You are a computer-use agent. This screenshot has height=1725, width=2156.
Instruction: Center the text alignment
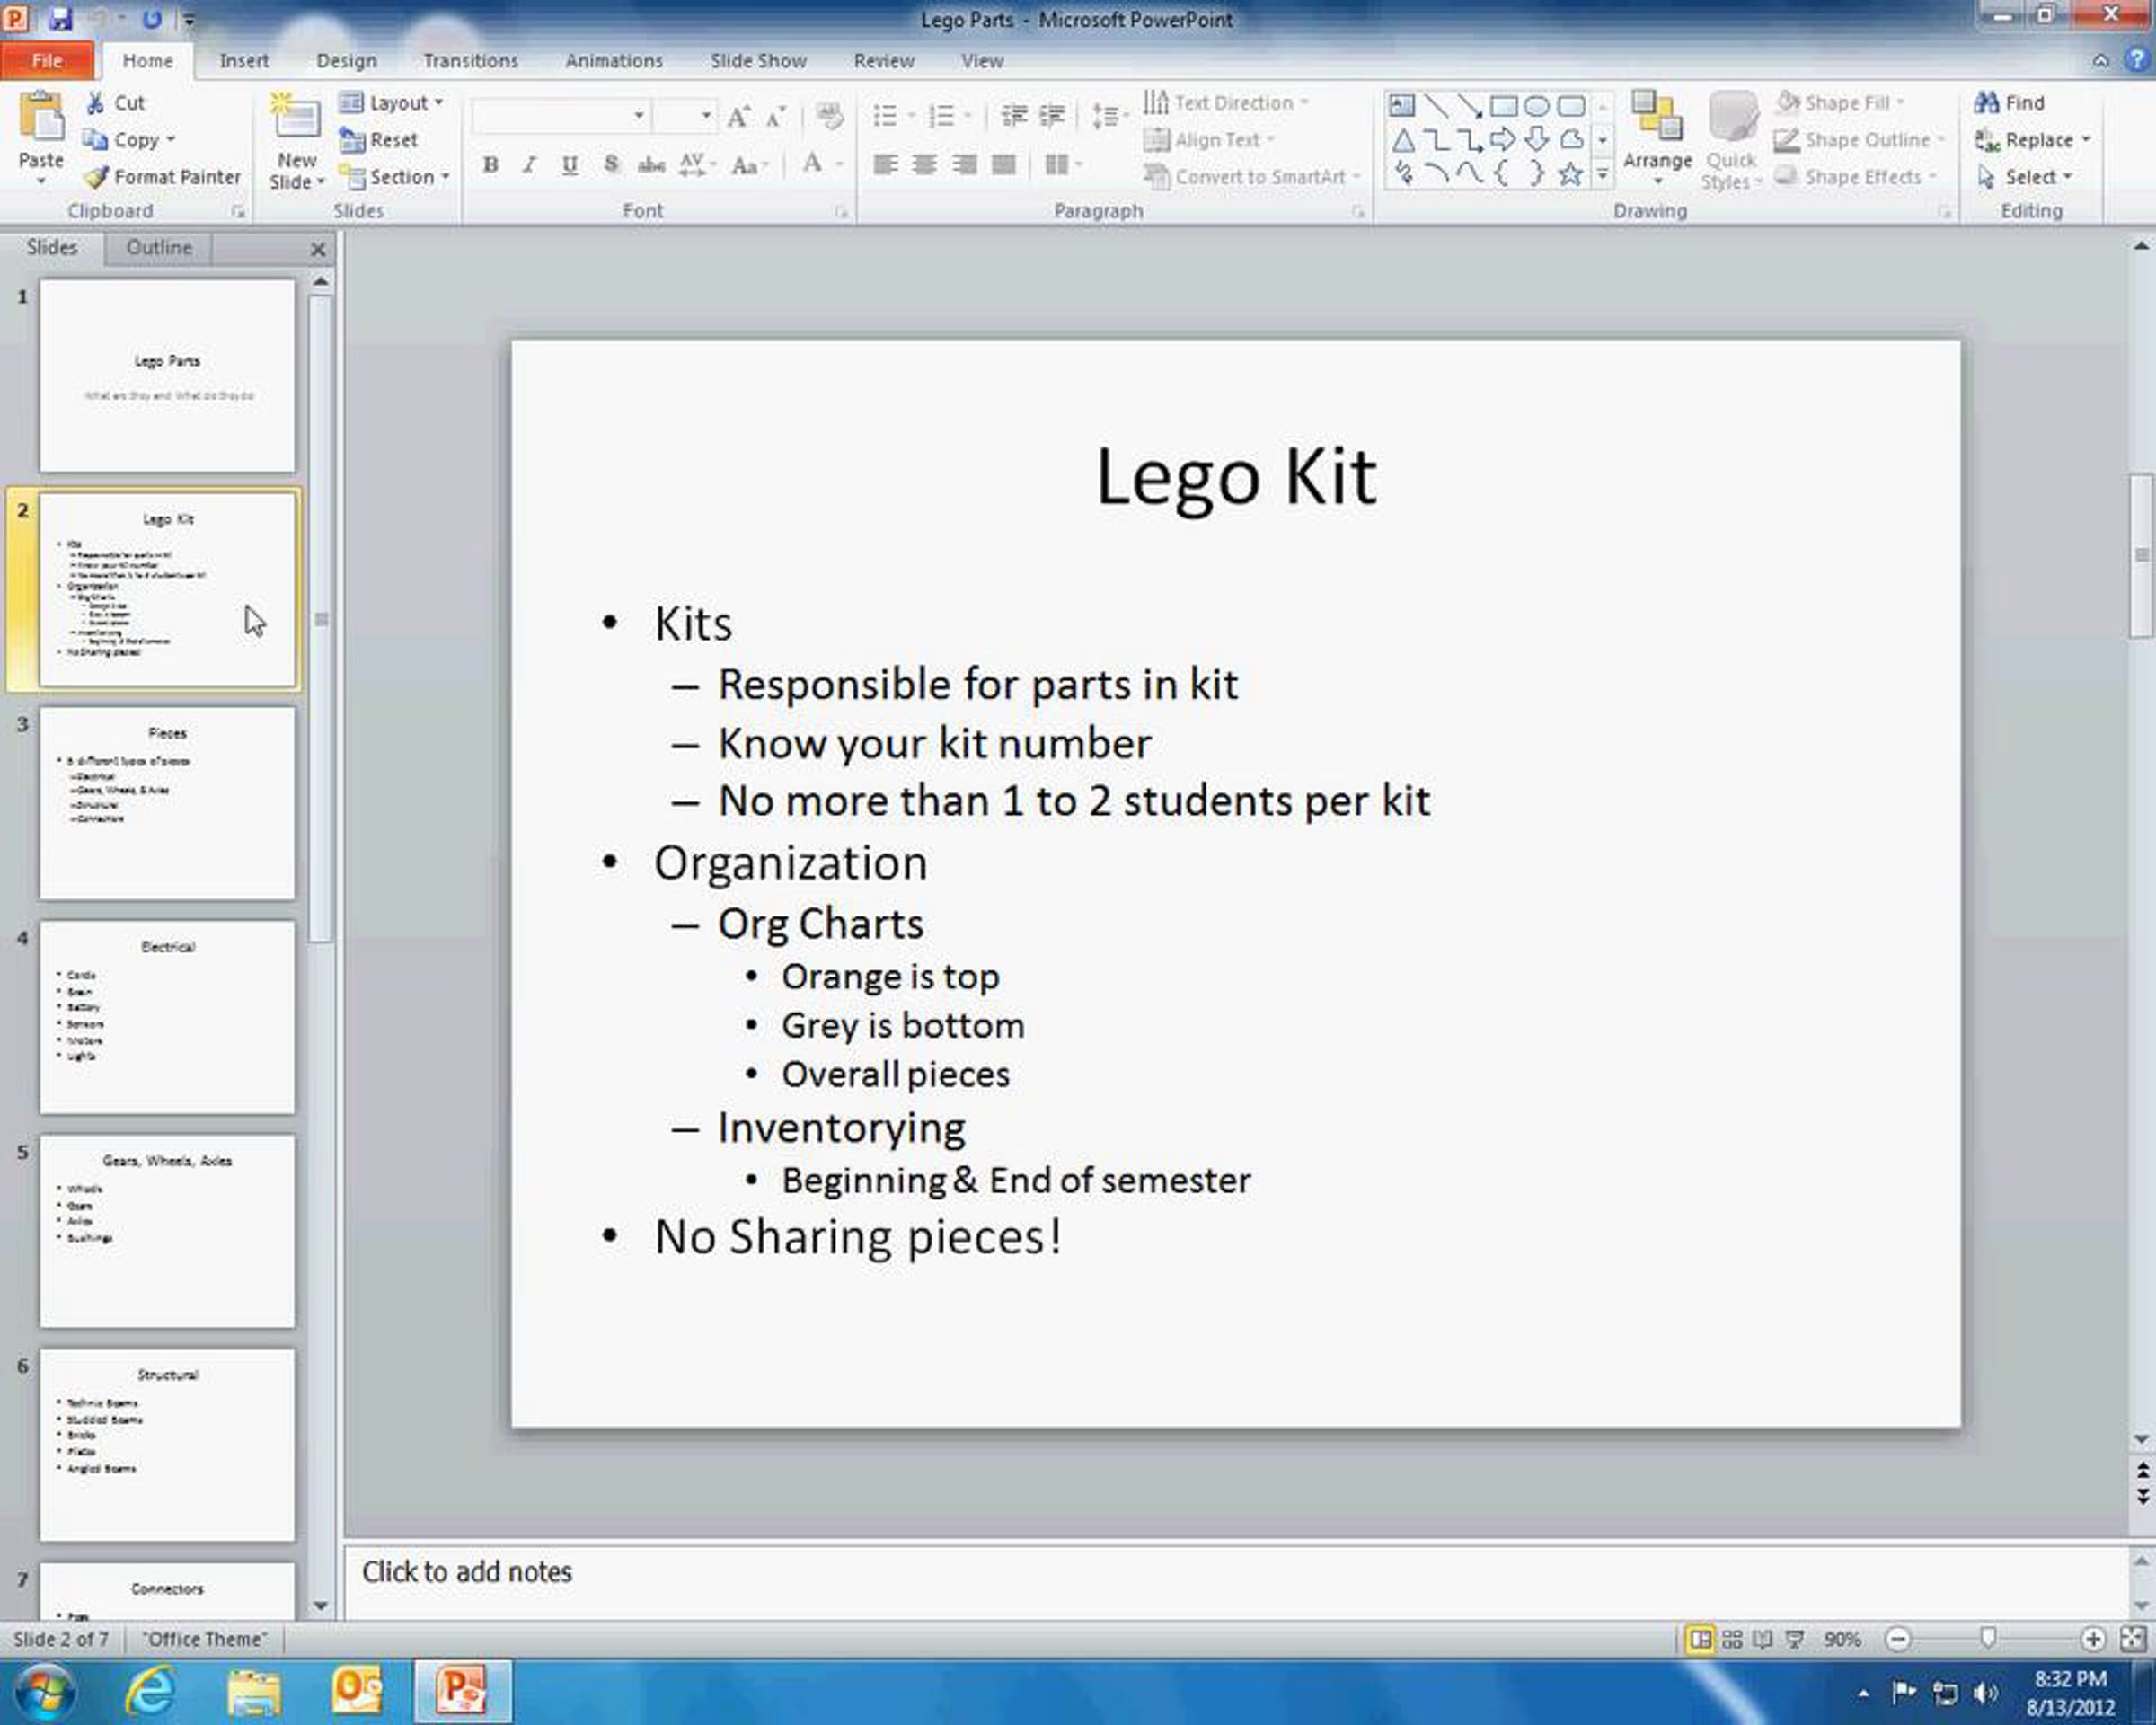(925, 165)
